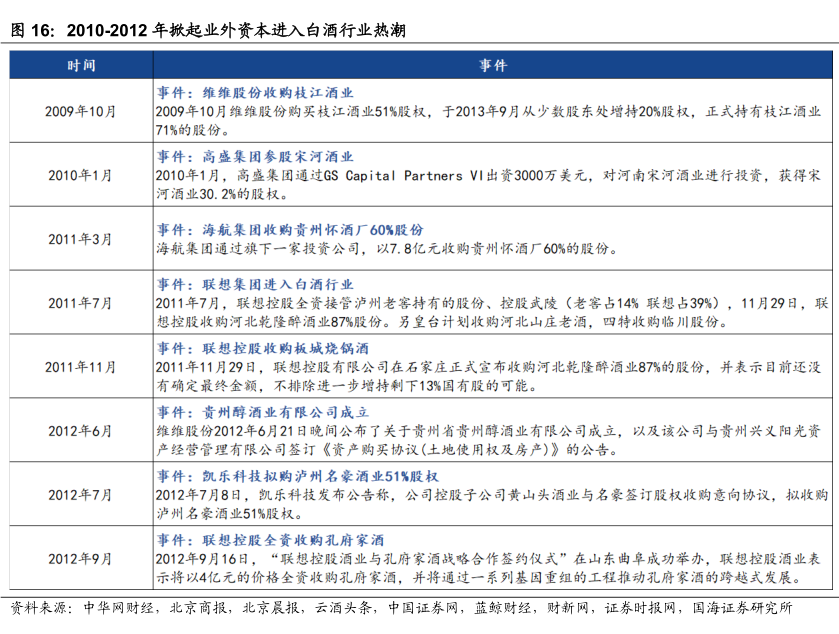Click the '2010年1月' date cell
839x634 pixels.
click(x=81, y=175)
